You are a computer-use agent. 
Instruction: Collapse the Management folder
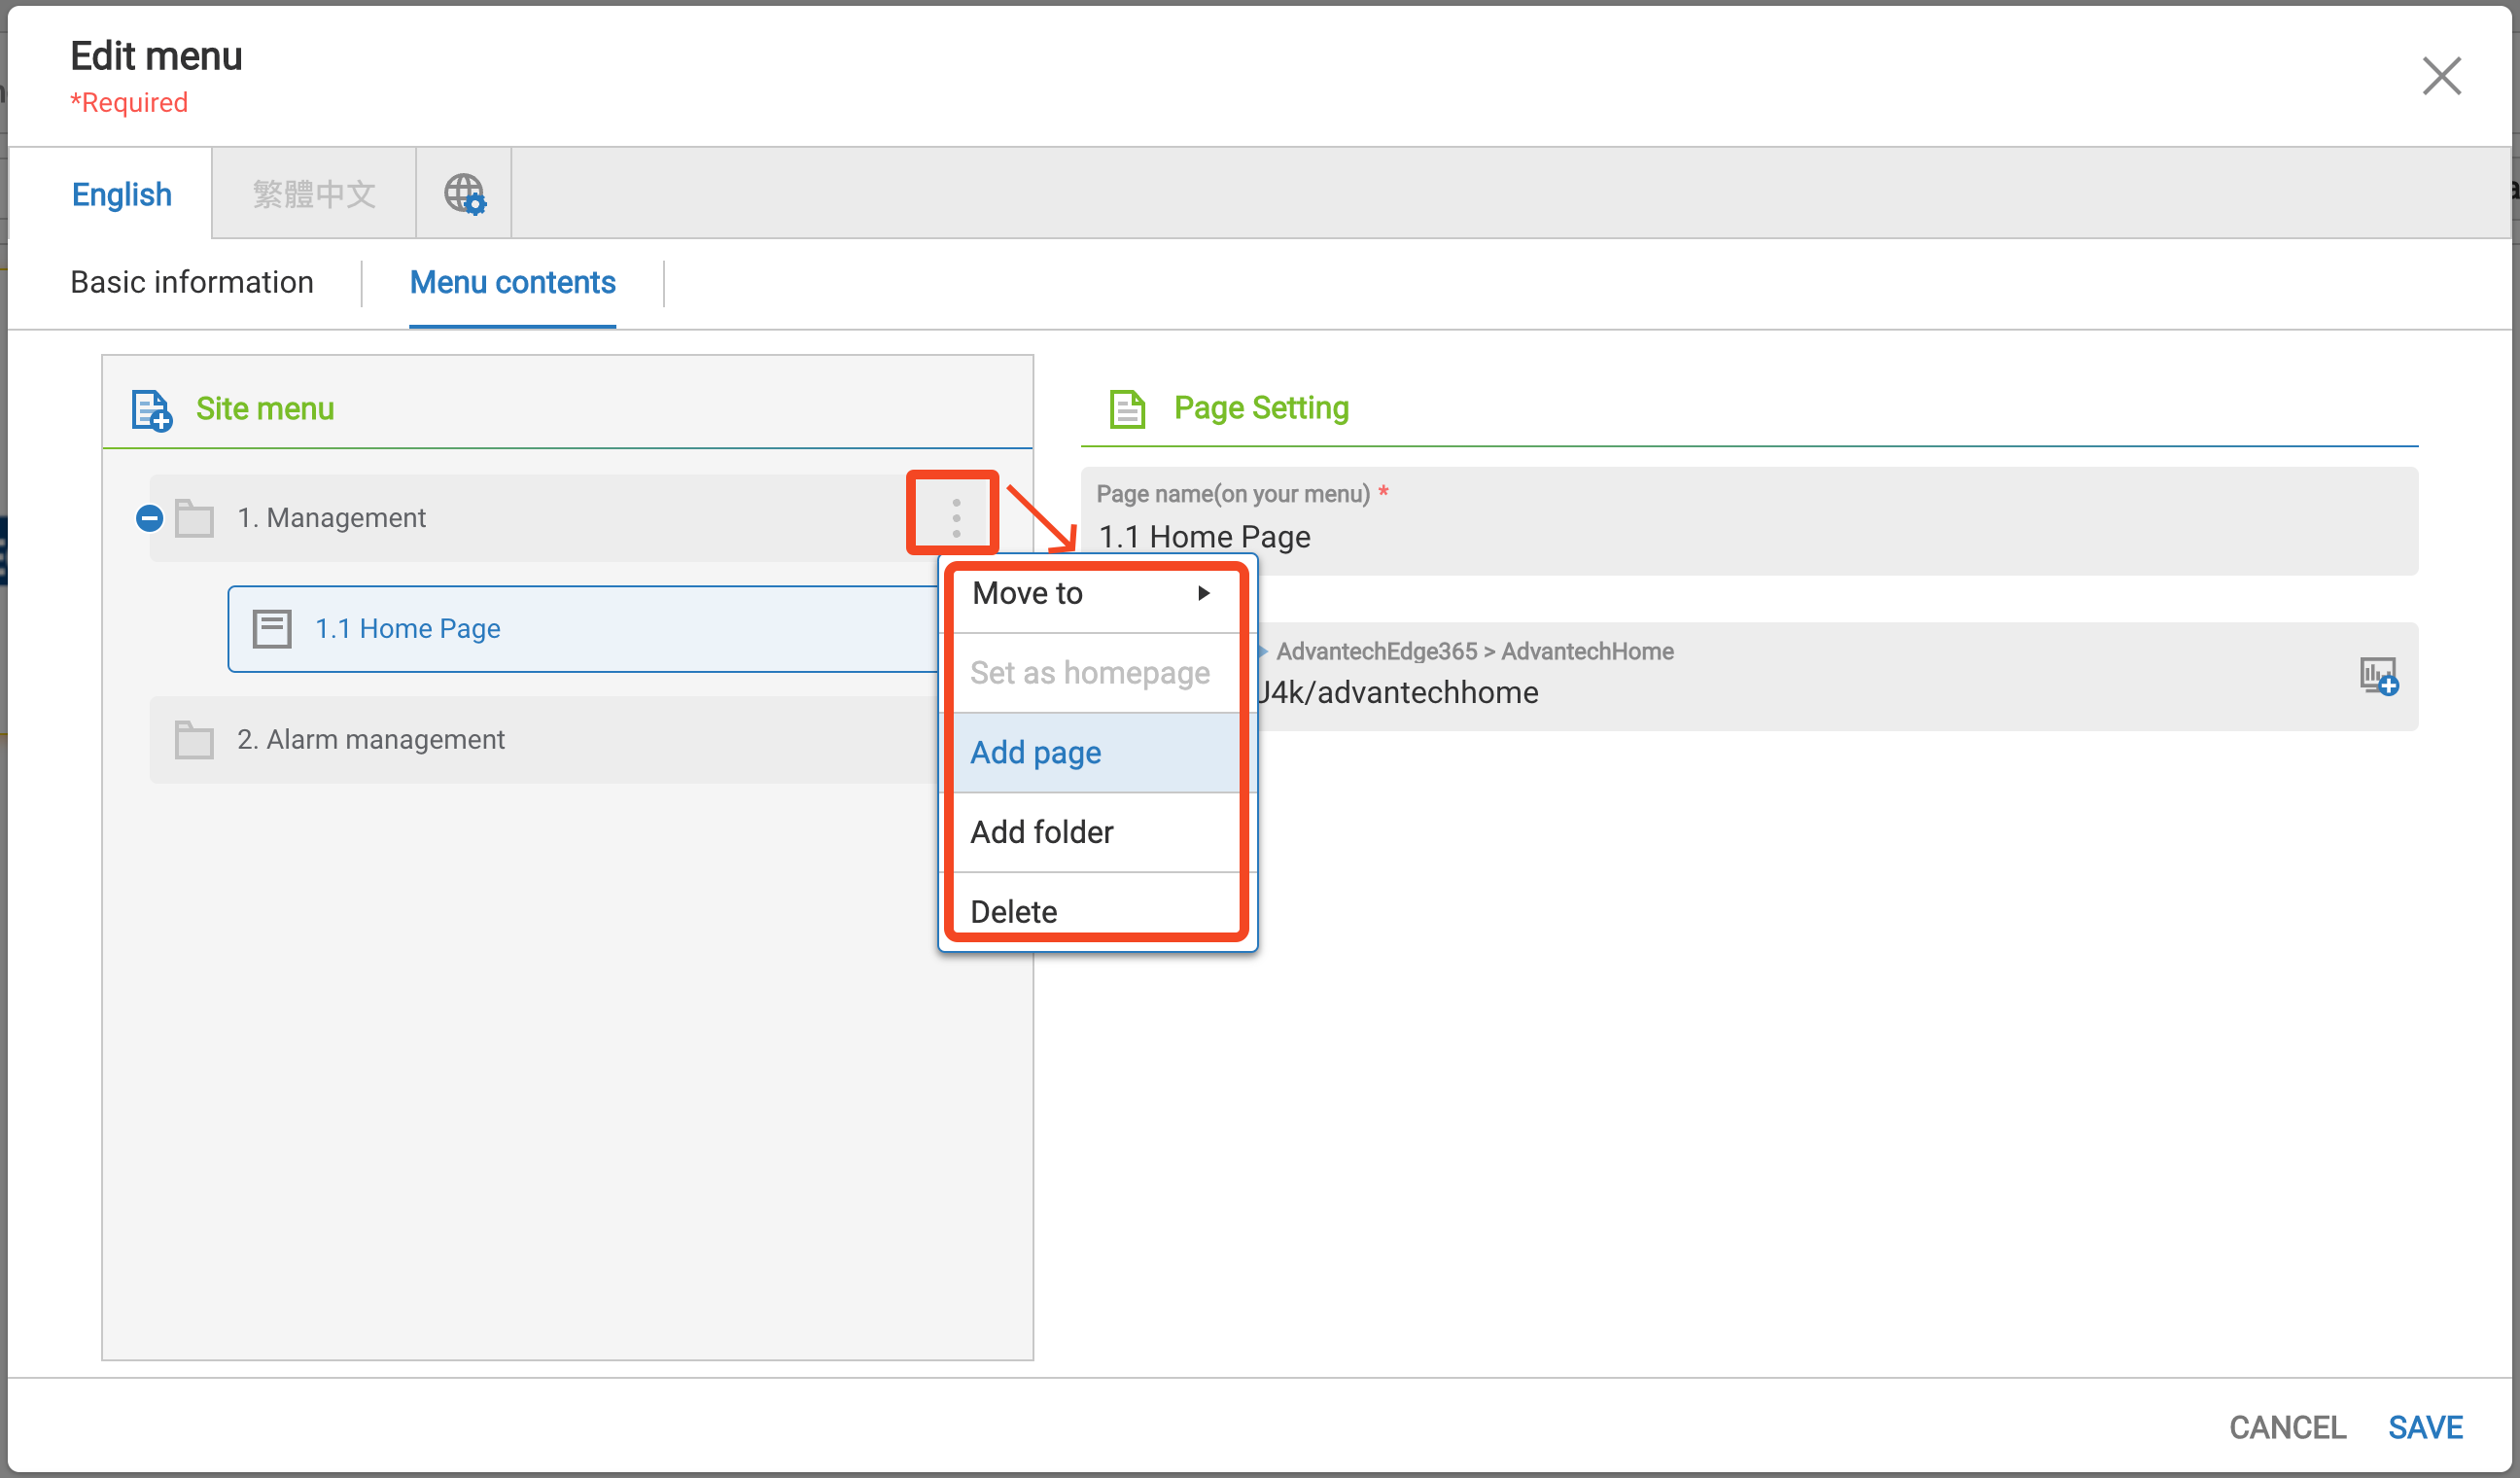click(149, 518)
